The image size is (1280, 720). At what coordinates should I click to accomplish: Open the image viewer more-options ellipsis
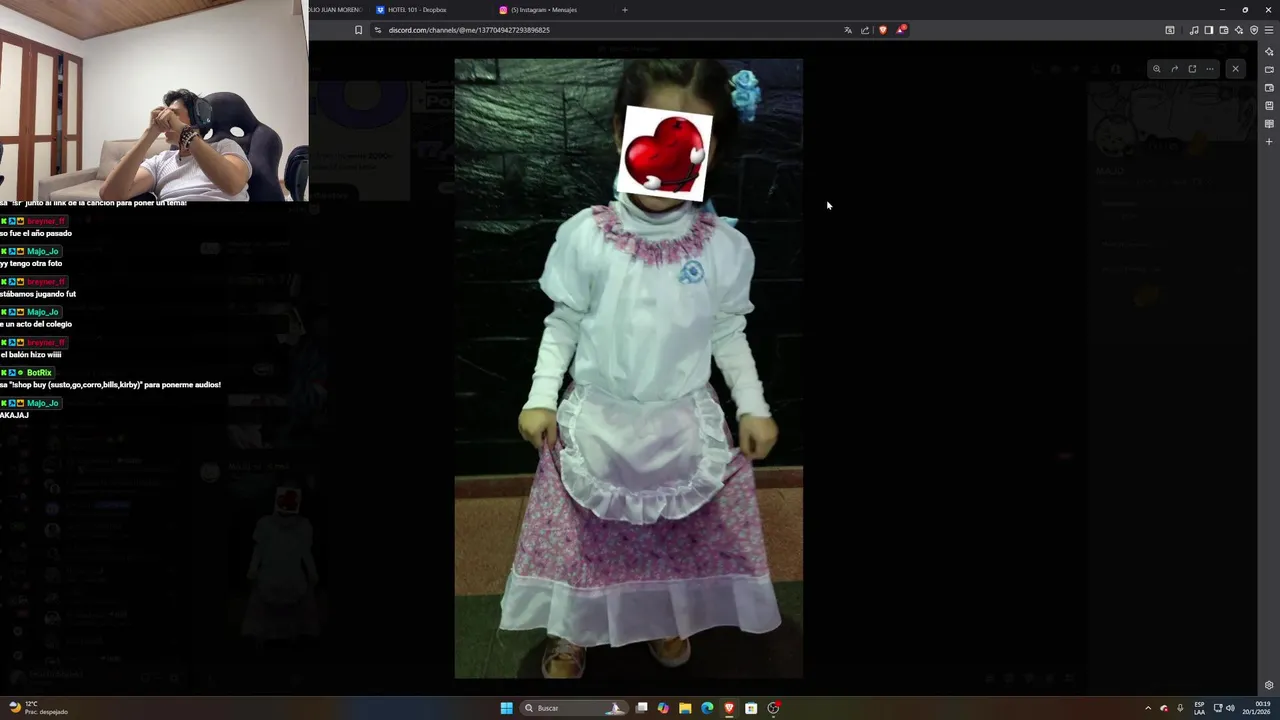tap(1210, 69)
